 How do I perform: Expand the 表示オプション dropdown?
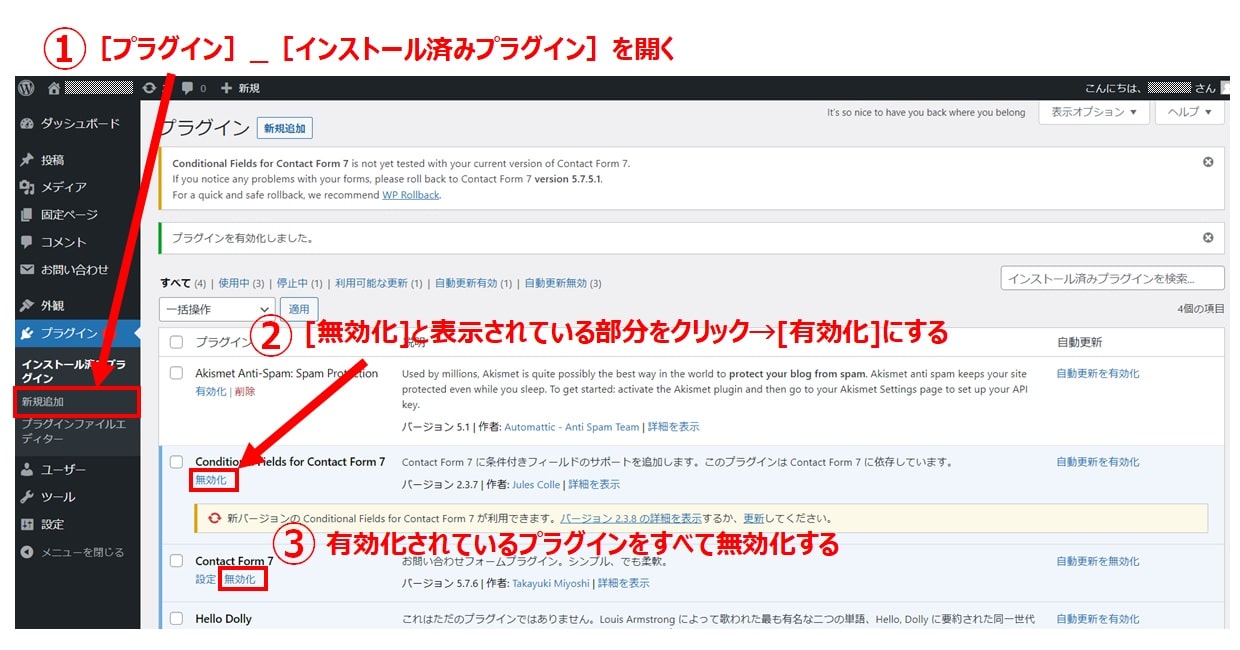(1094, 112)
